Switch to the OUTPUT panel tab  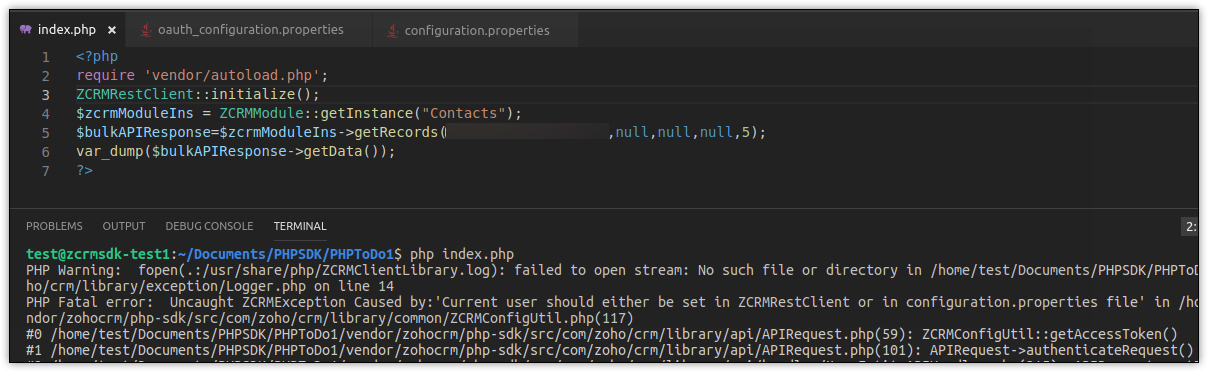tap(124, 226)
